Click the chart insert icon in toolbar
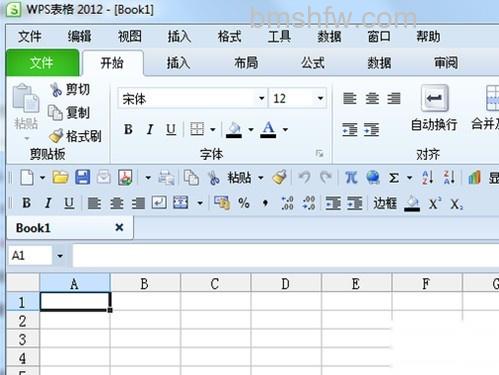Screen dimensions: 499x375 coord(474,178)
